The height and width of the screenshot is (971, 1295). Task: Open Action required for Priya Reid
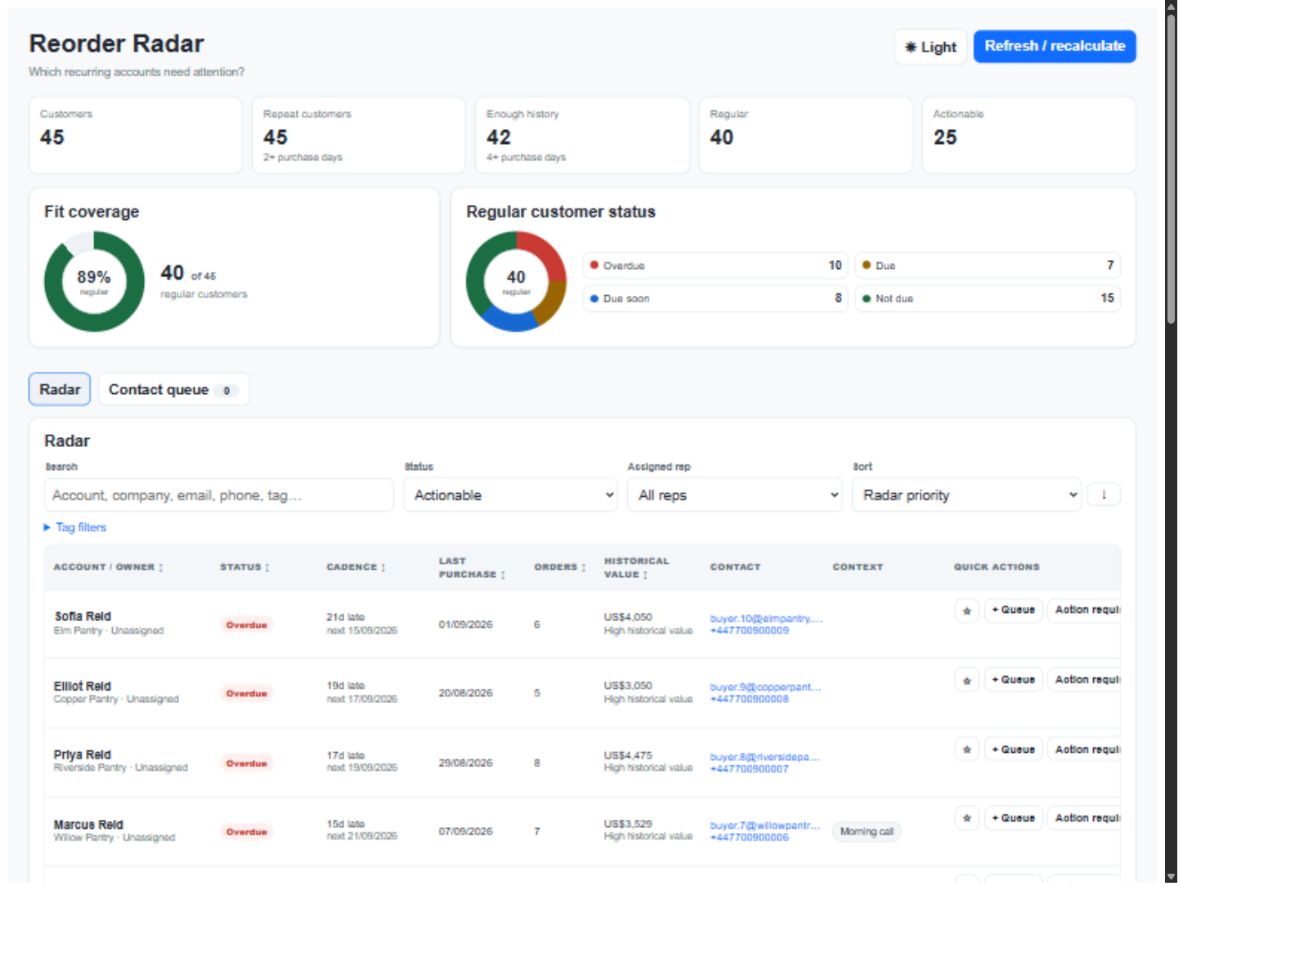[1084, 749]
